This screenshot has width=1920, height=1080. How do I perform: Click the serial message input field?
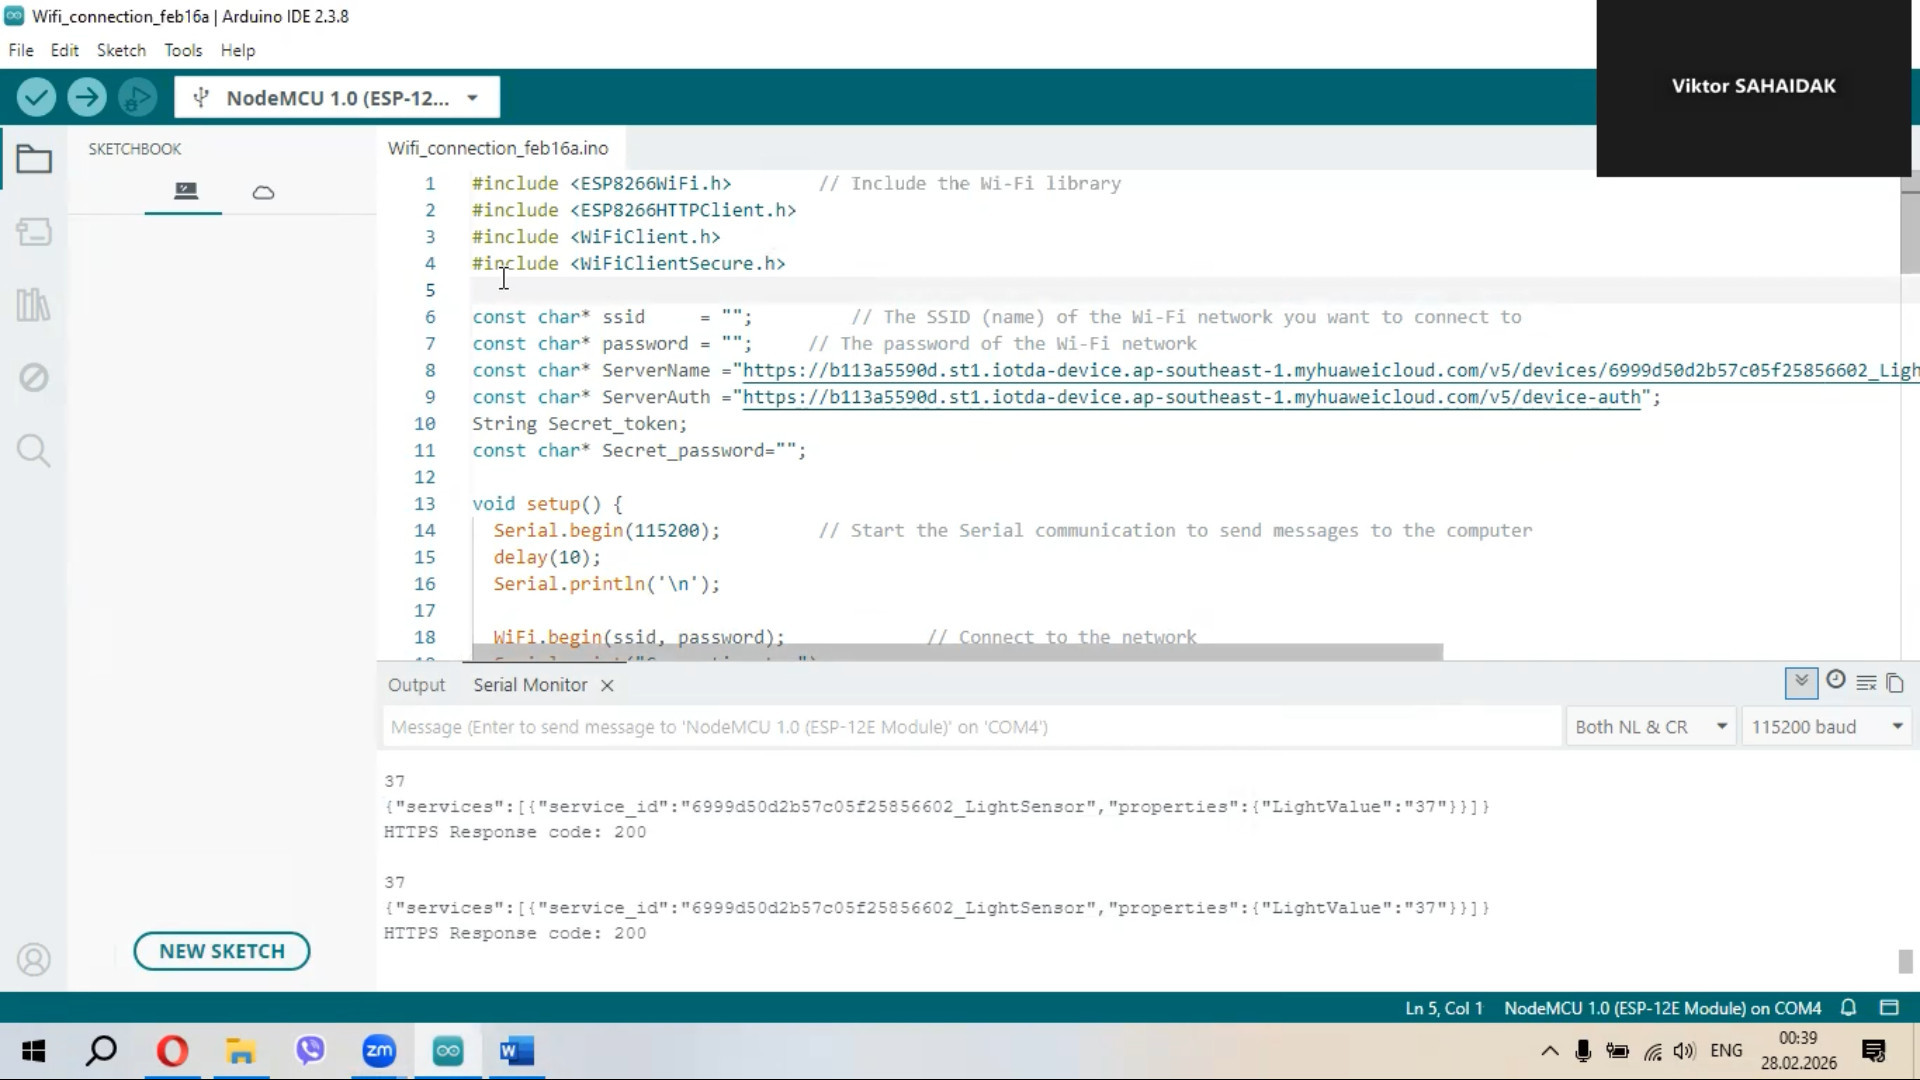click(970, 727)
